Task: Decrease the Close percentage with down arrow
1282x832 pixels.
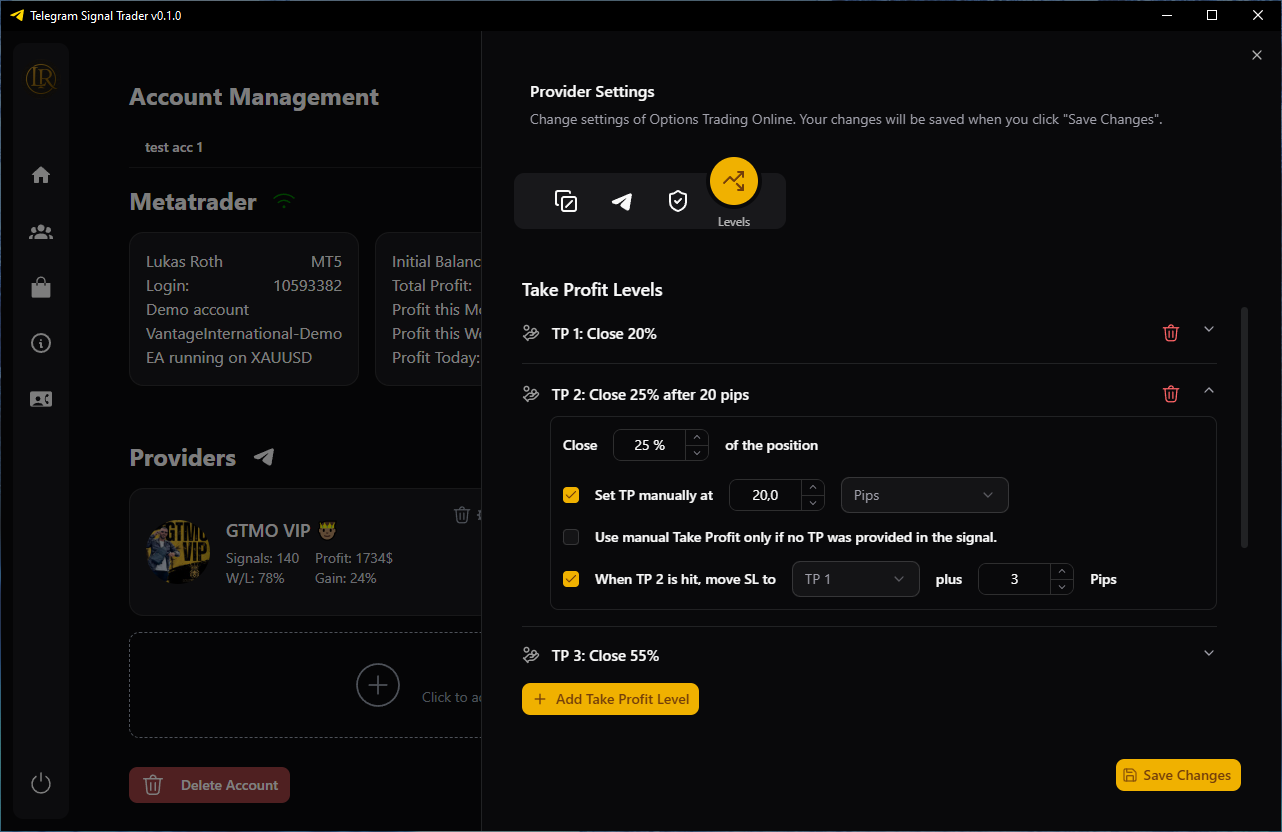Action: (x=697, y=453)
